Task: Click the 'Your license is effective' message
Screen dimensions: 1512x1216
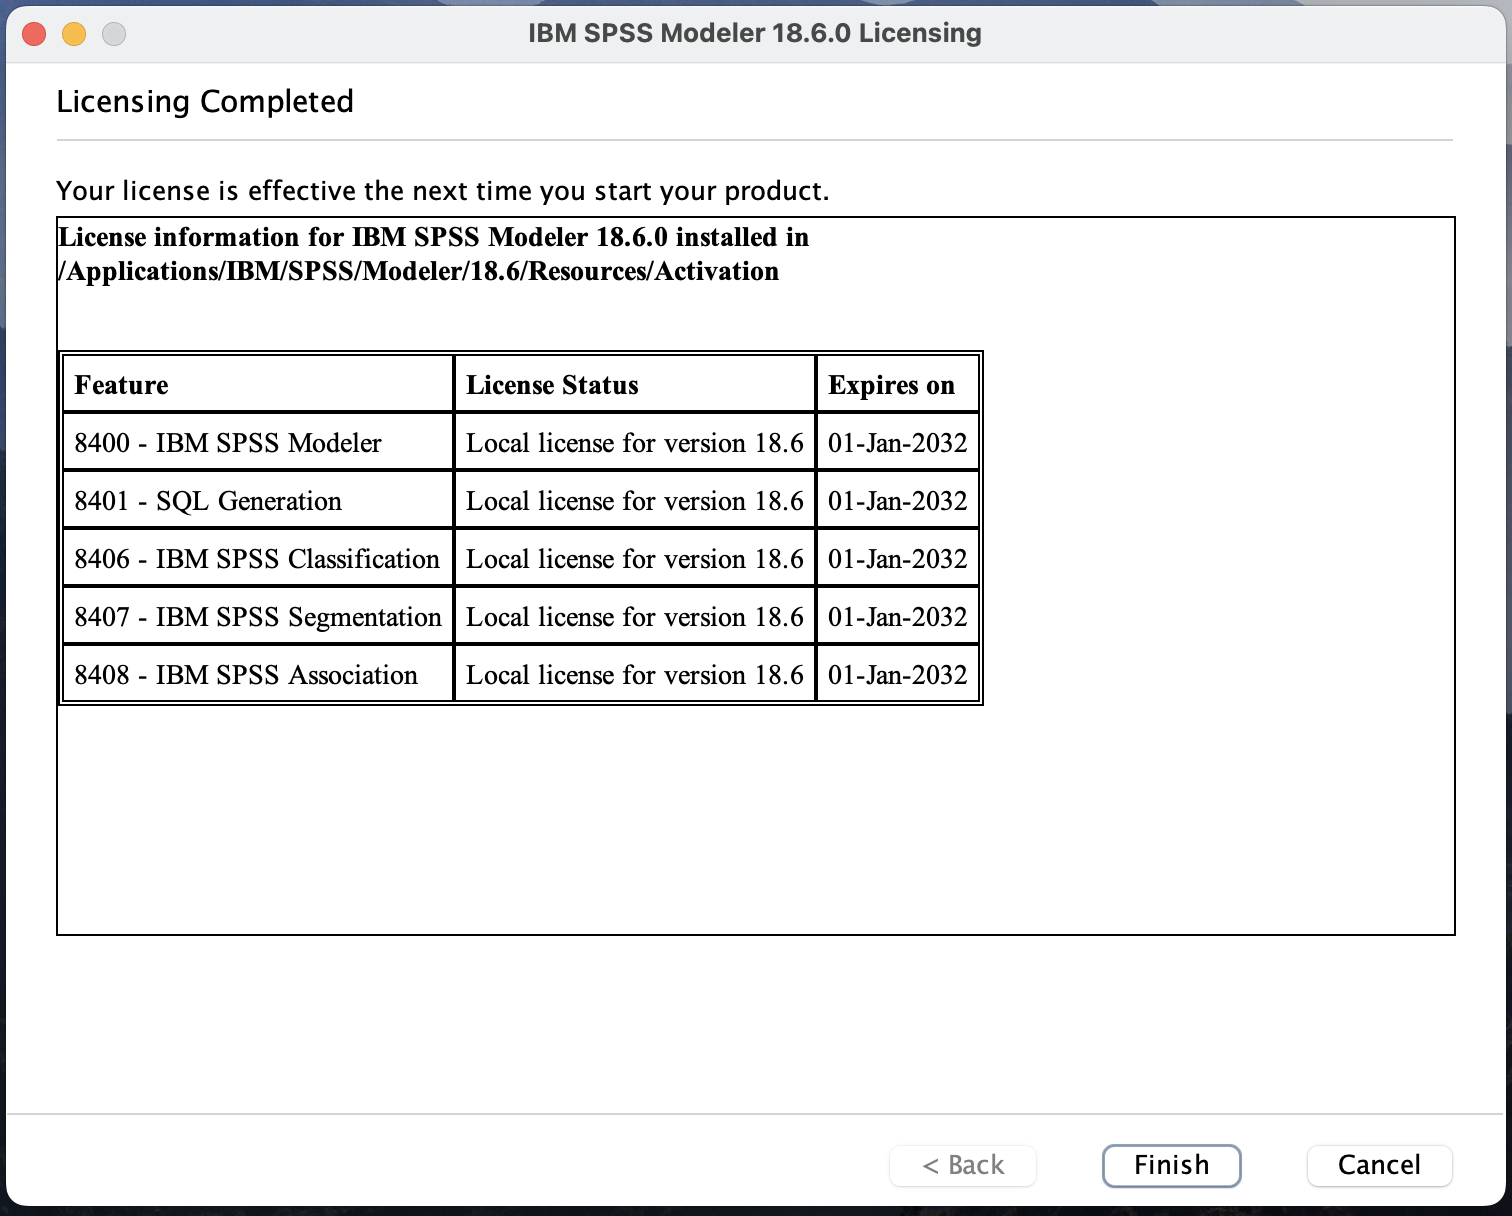Action: (443, 191)
